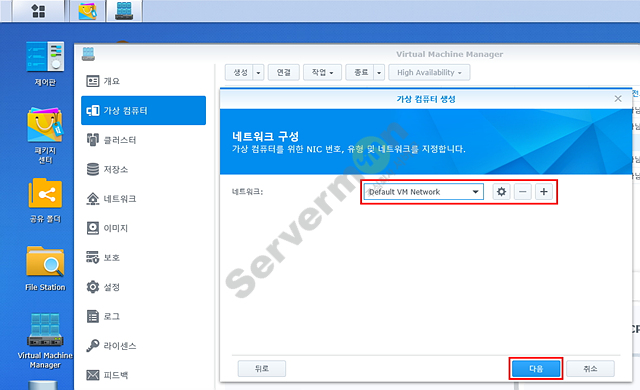Open 제어판 desktop icon
The height and width of the screenshot is (390, 640).
point(45,64)
